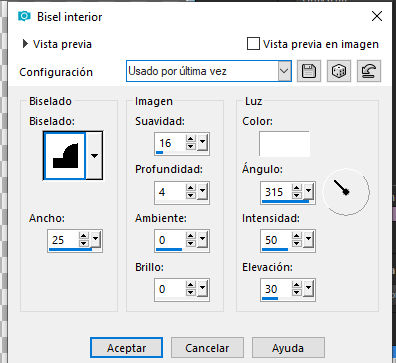Screen dimensions: 396x363
Task: Click the Brillo value field
Action: coord(170,289)
